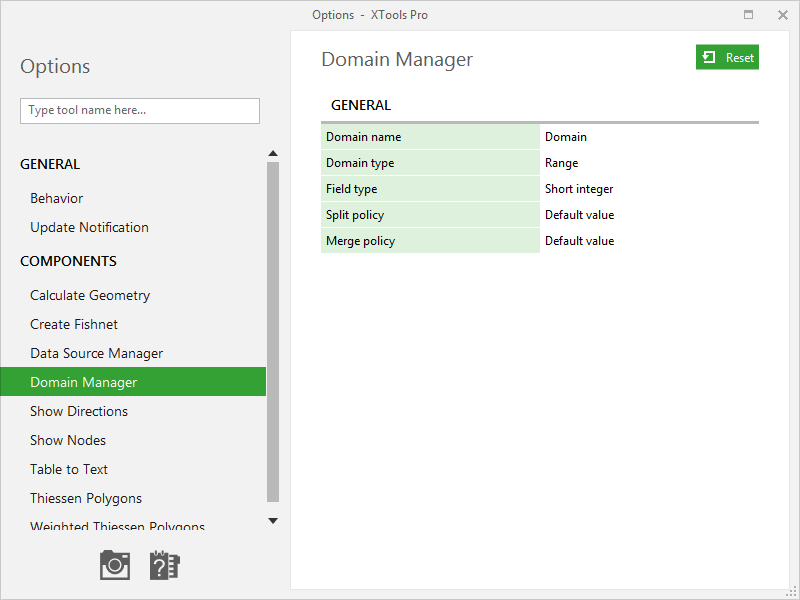Open the help notebook icon
Viewport: 800px width, 600px height.
point(164,565)
